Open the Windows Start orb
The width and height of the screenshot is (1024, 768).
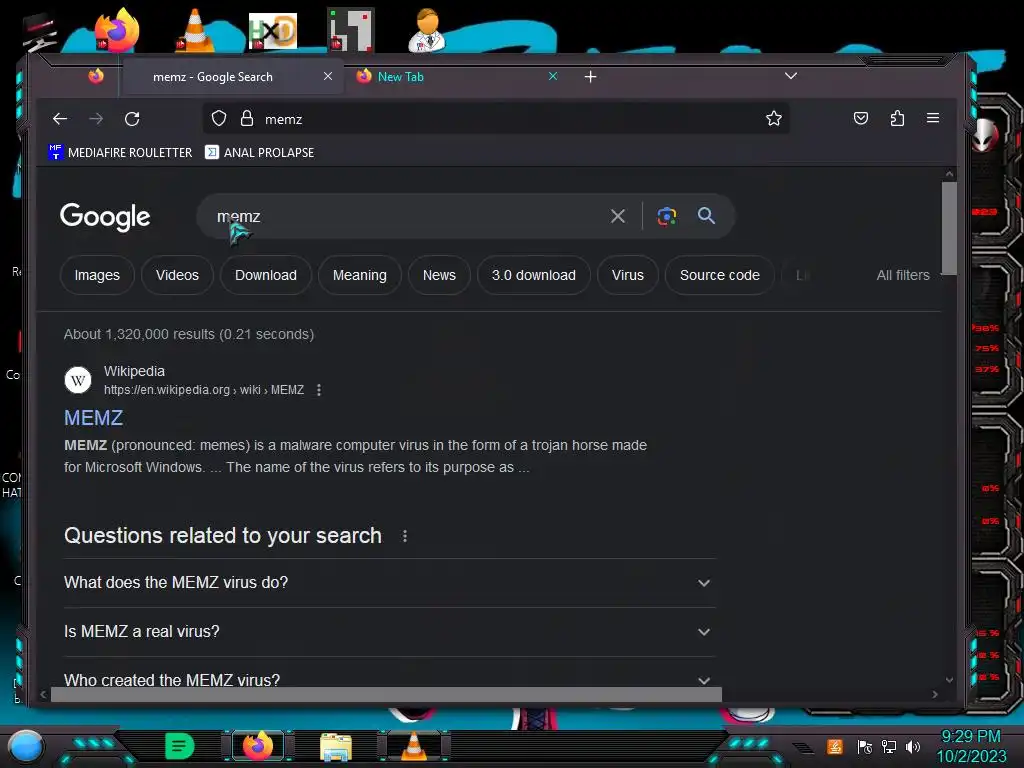(x=26, y=747)
